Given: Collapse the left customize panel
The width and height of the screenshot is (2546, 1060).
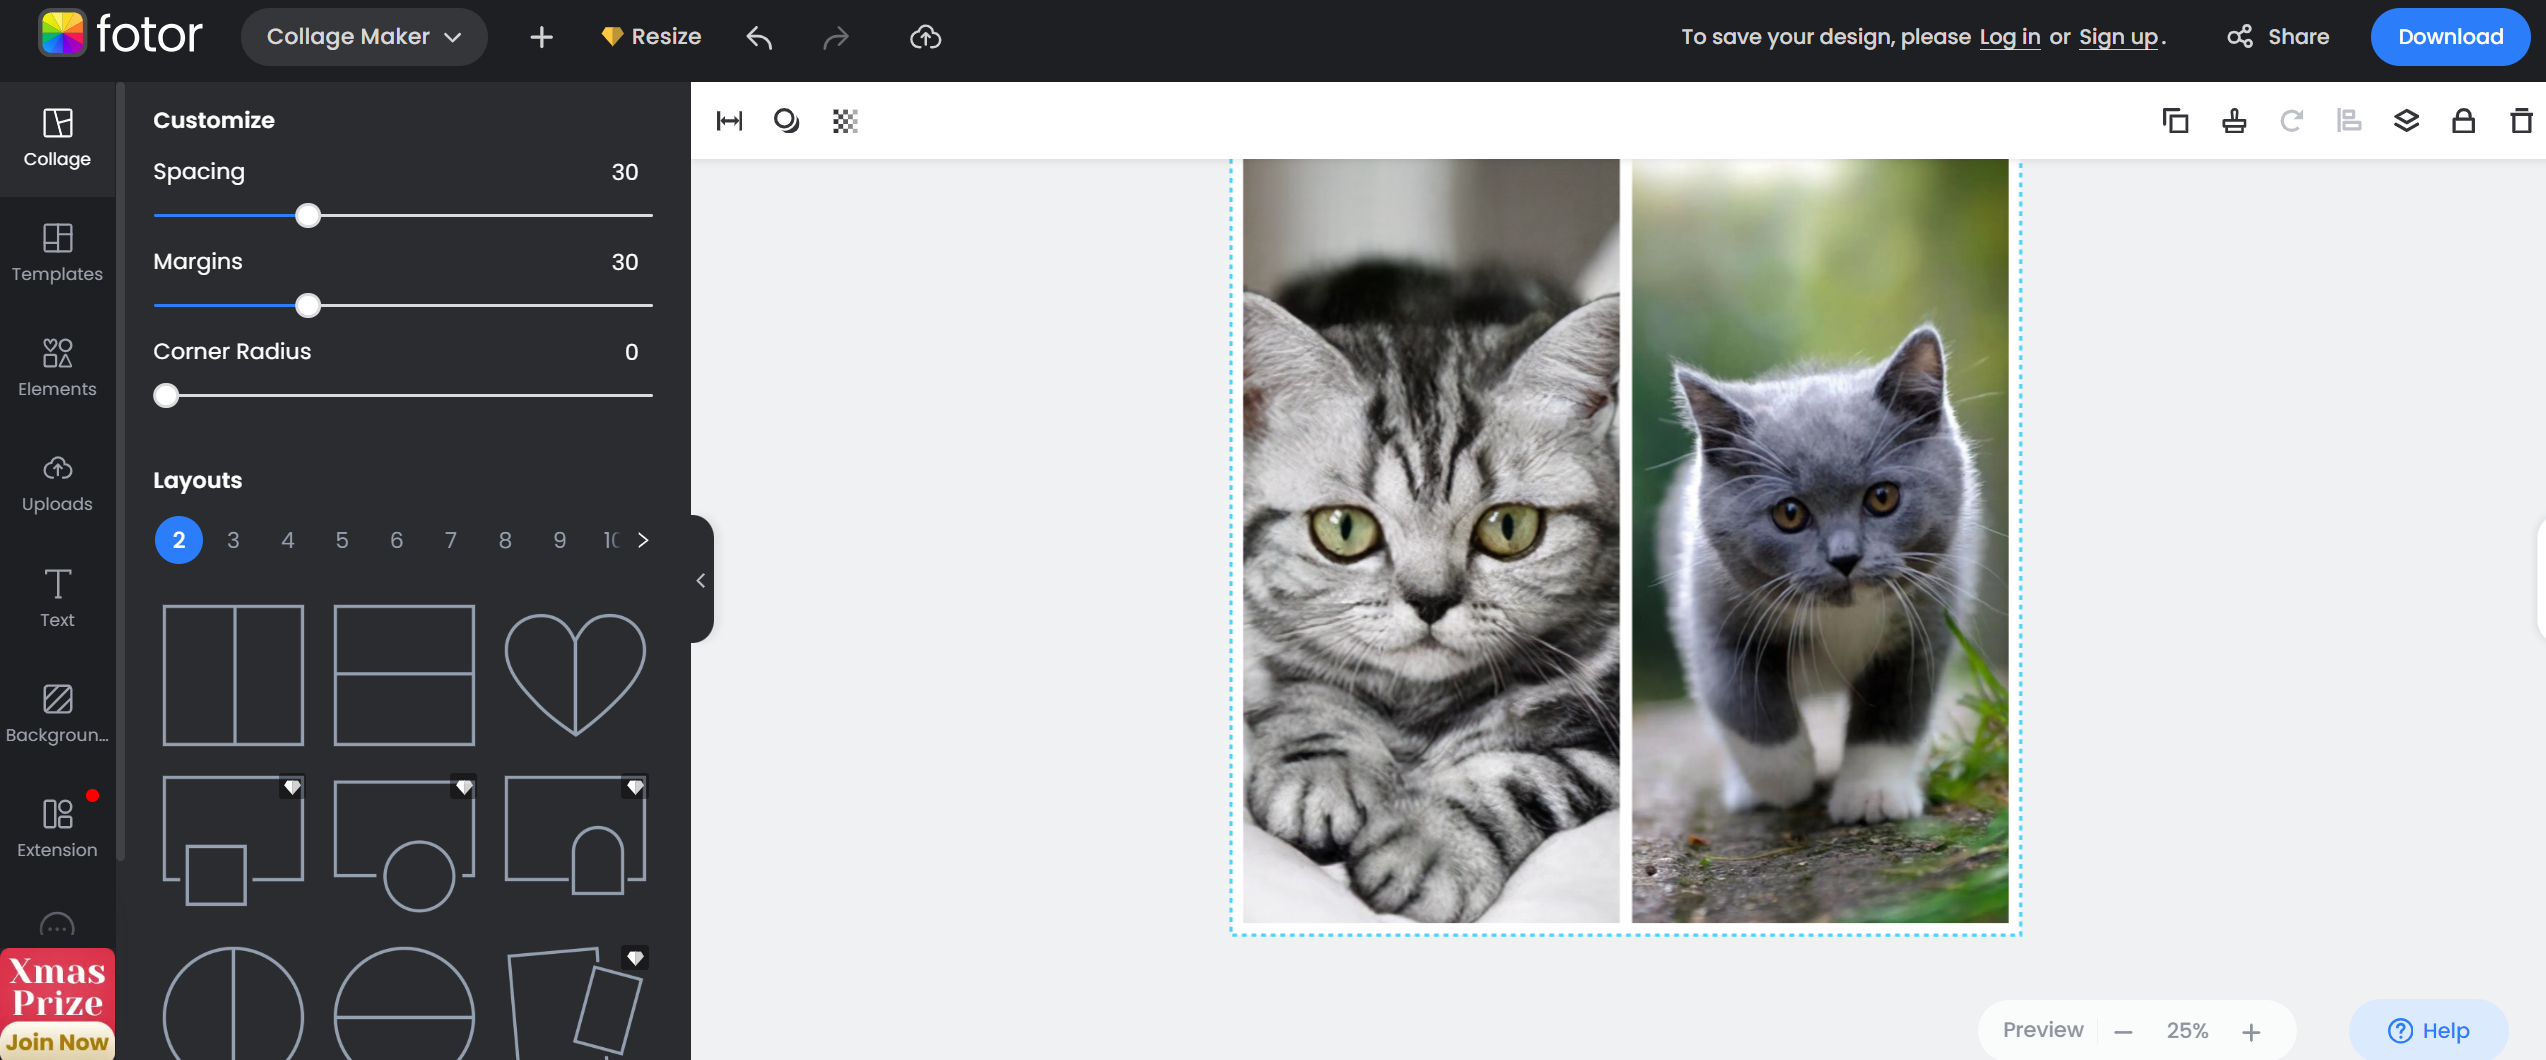Looking at the screenshot, I should click(x=701, y=580).
